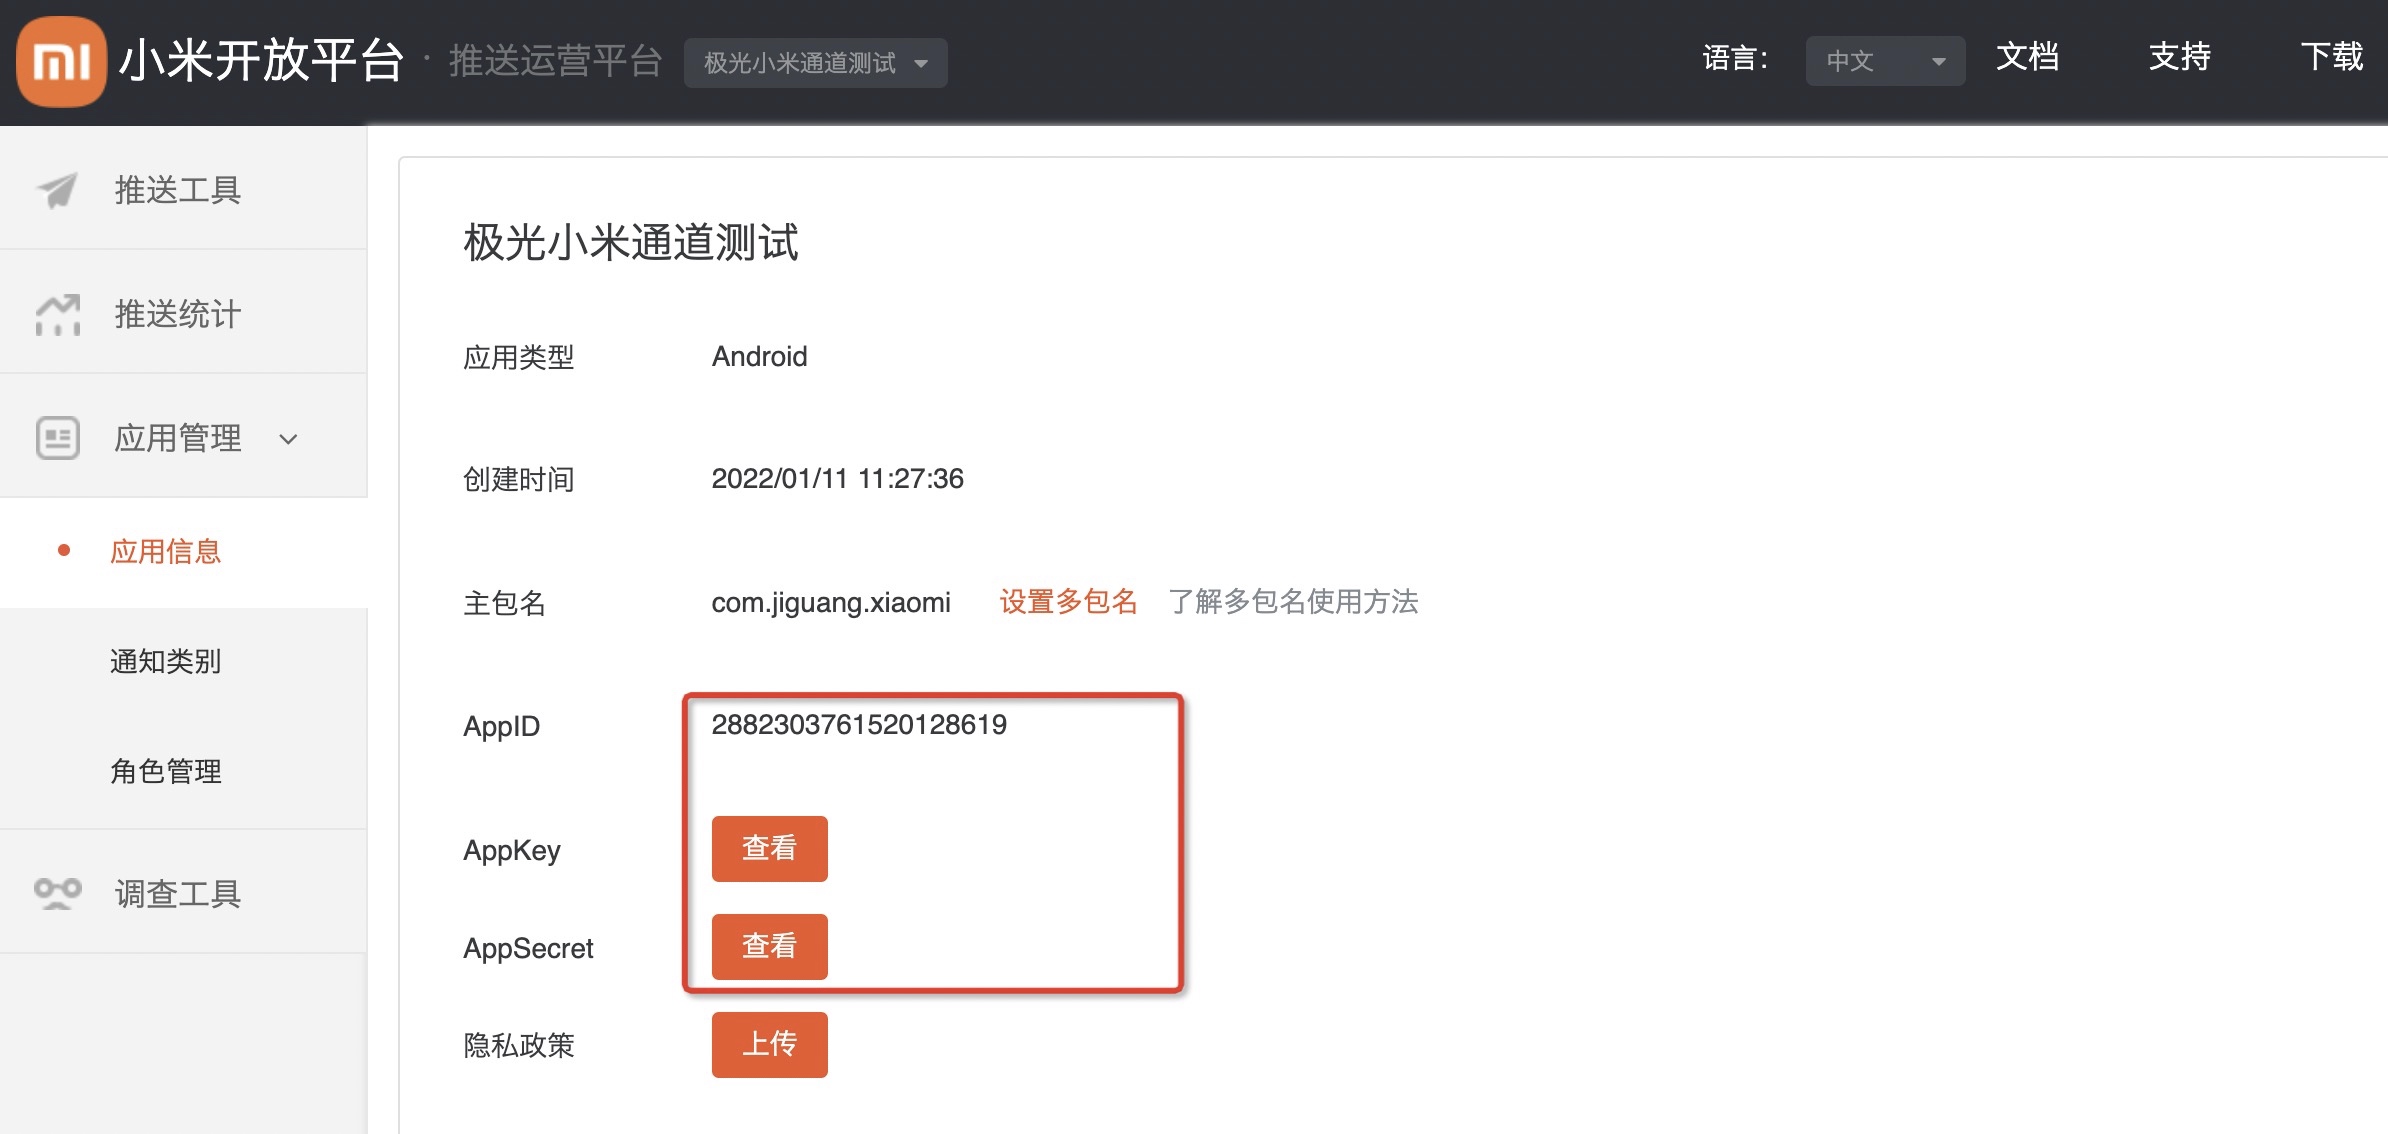Click the 隐私政策 field label
This screenshot has width=2388, height=1134.
519,1046
